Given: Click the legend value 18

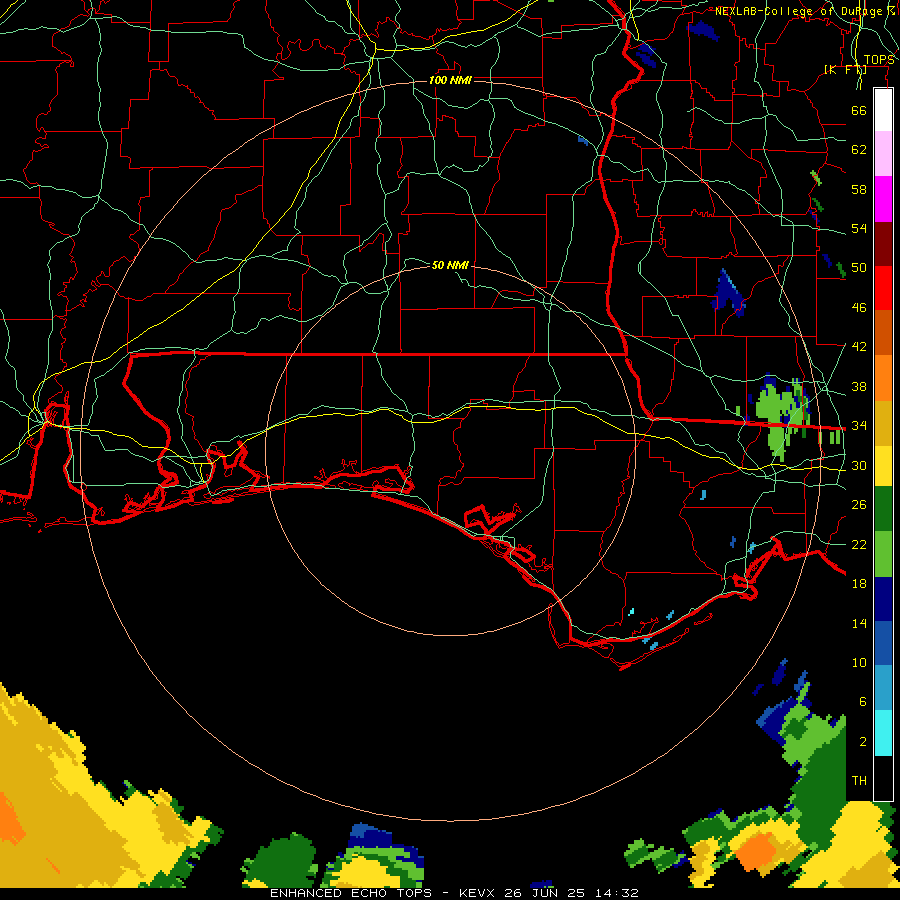Looking at the screenshot, I should pyautogui.click(x=859, y=584).
